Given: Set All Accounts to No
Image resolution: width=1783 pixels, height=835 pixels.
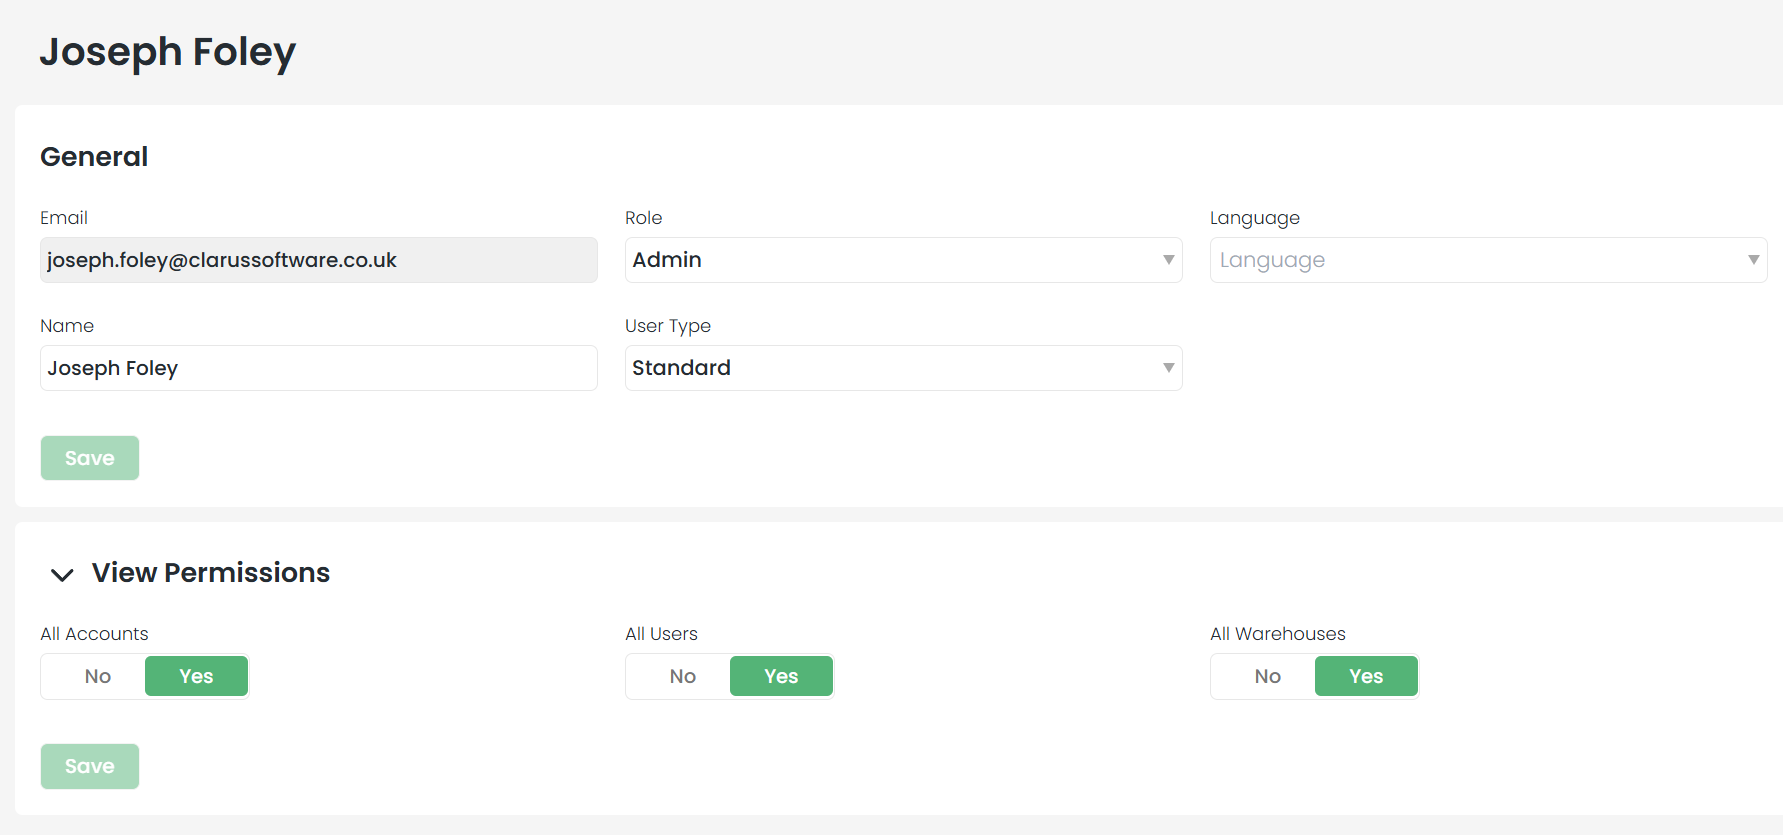Looking at the screenshot, I should pyautogui.click(x=97, y=677).
